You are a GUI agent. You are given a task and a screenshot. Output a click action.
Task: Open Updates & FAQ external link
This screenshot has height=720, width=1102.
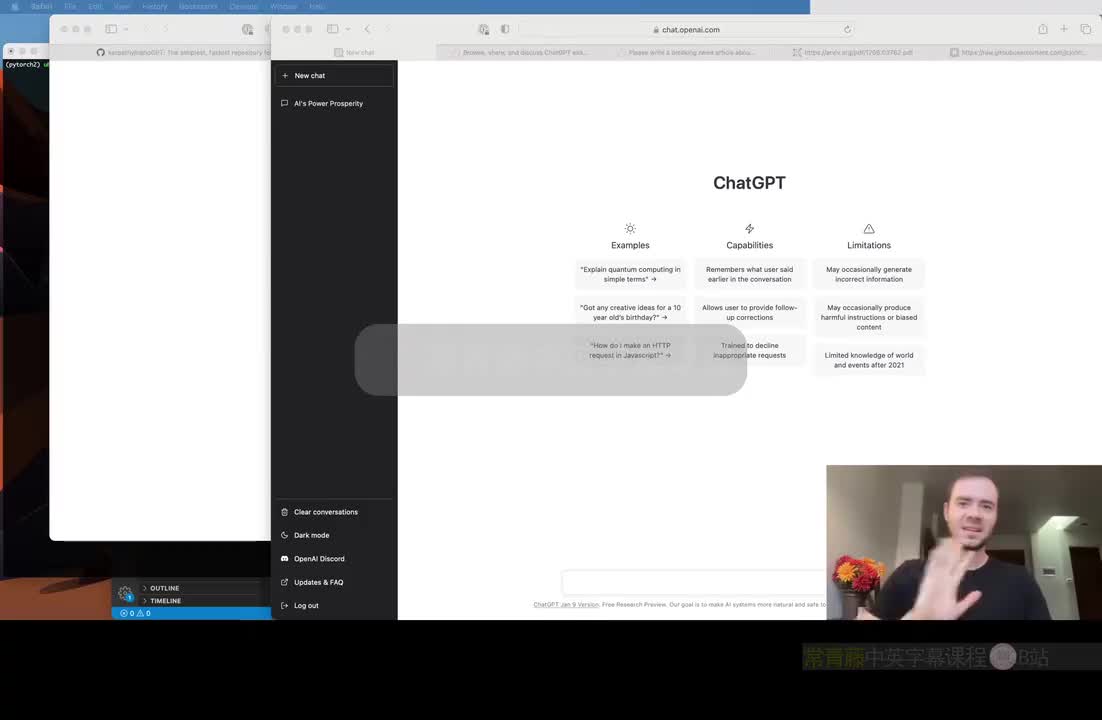(x=334, y=582)
